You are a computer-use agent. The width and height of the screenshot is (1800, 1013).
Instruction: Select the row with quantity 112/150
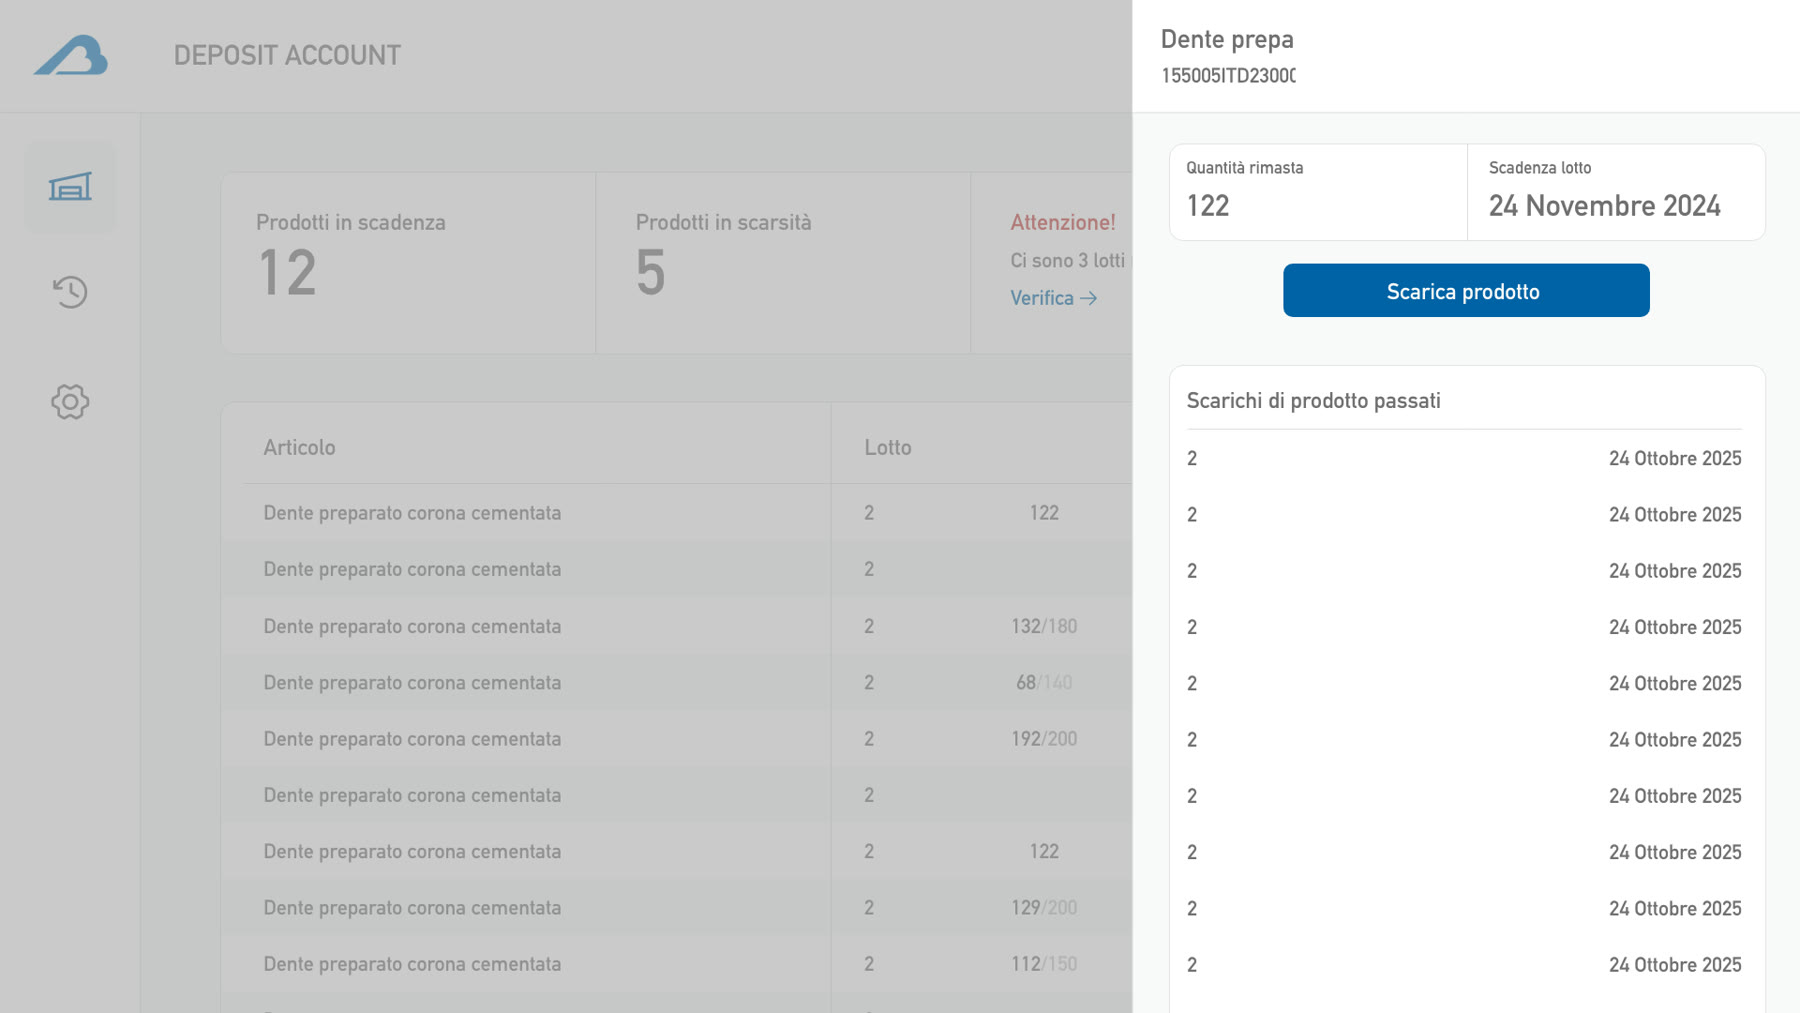(x=677, y=964)
